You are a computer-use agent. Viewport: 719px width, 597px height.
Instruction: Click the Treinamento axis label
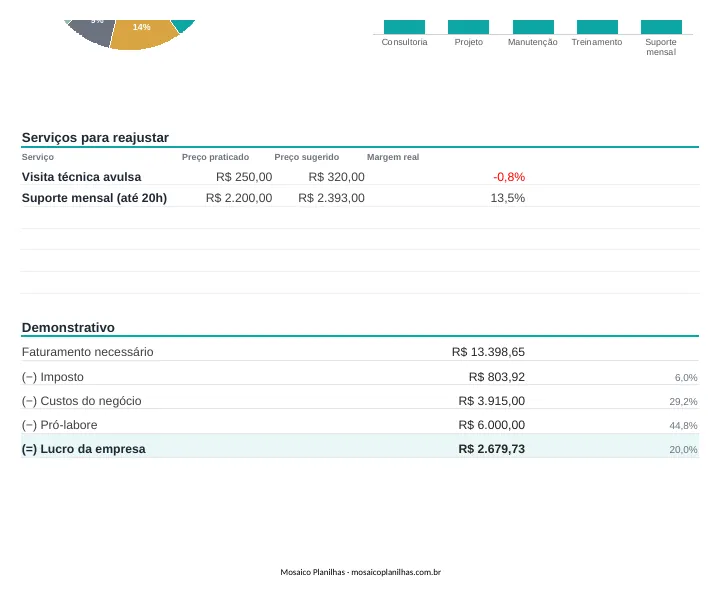coord(597,42)
